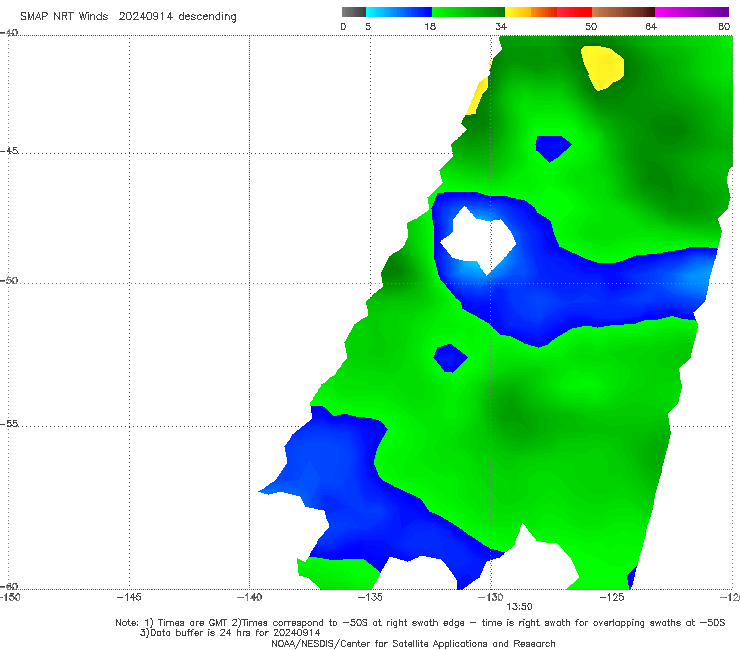Click the longitude axis label '-140'
The width and height of the screenshot is (740, 650).
click(x=250, y=597)
